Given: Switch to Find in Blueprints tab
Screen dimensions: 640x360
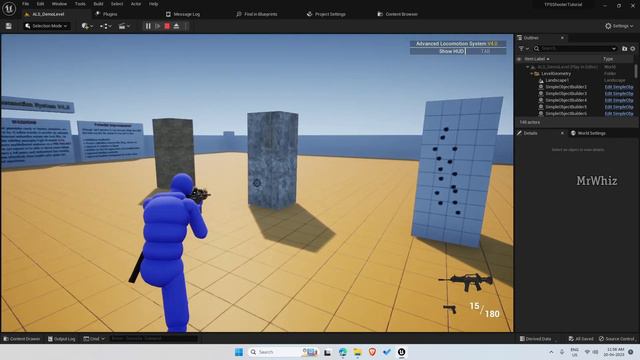Looking at the screenshot, I should [x=257, y=14].
